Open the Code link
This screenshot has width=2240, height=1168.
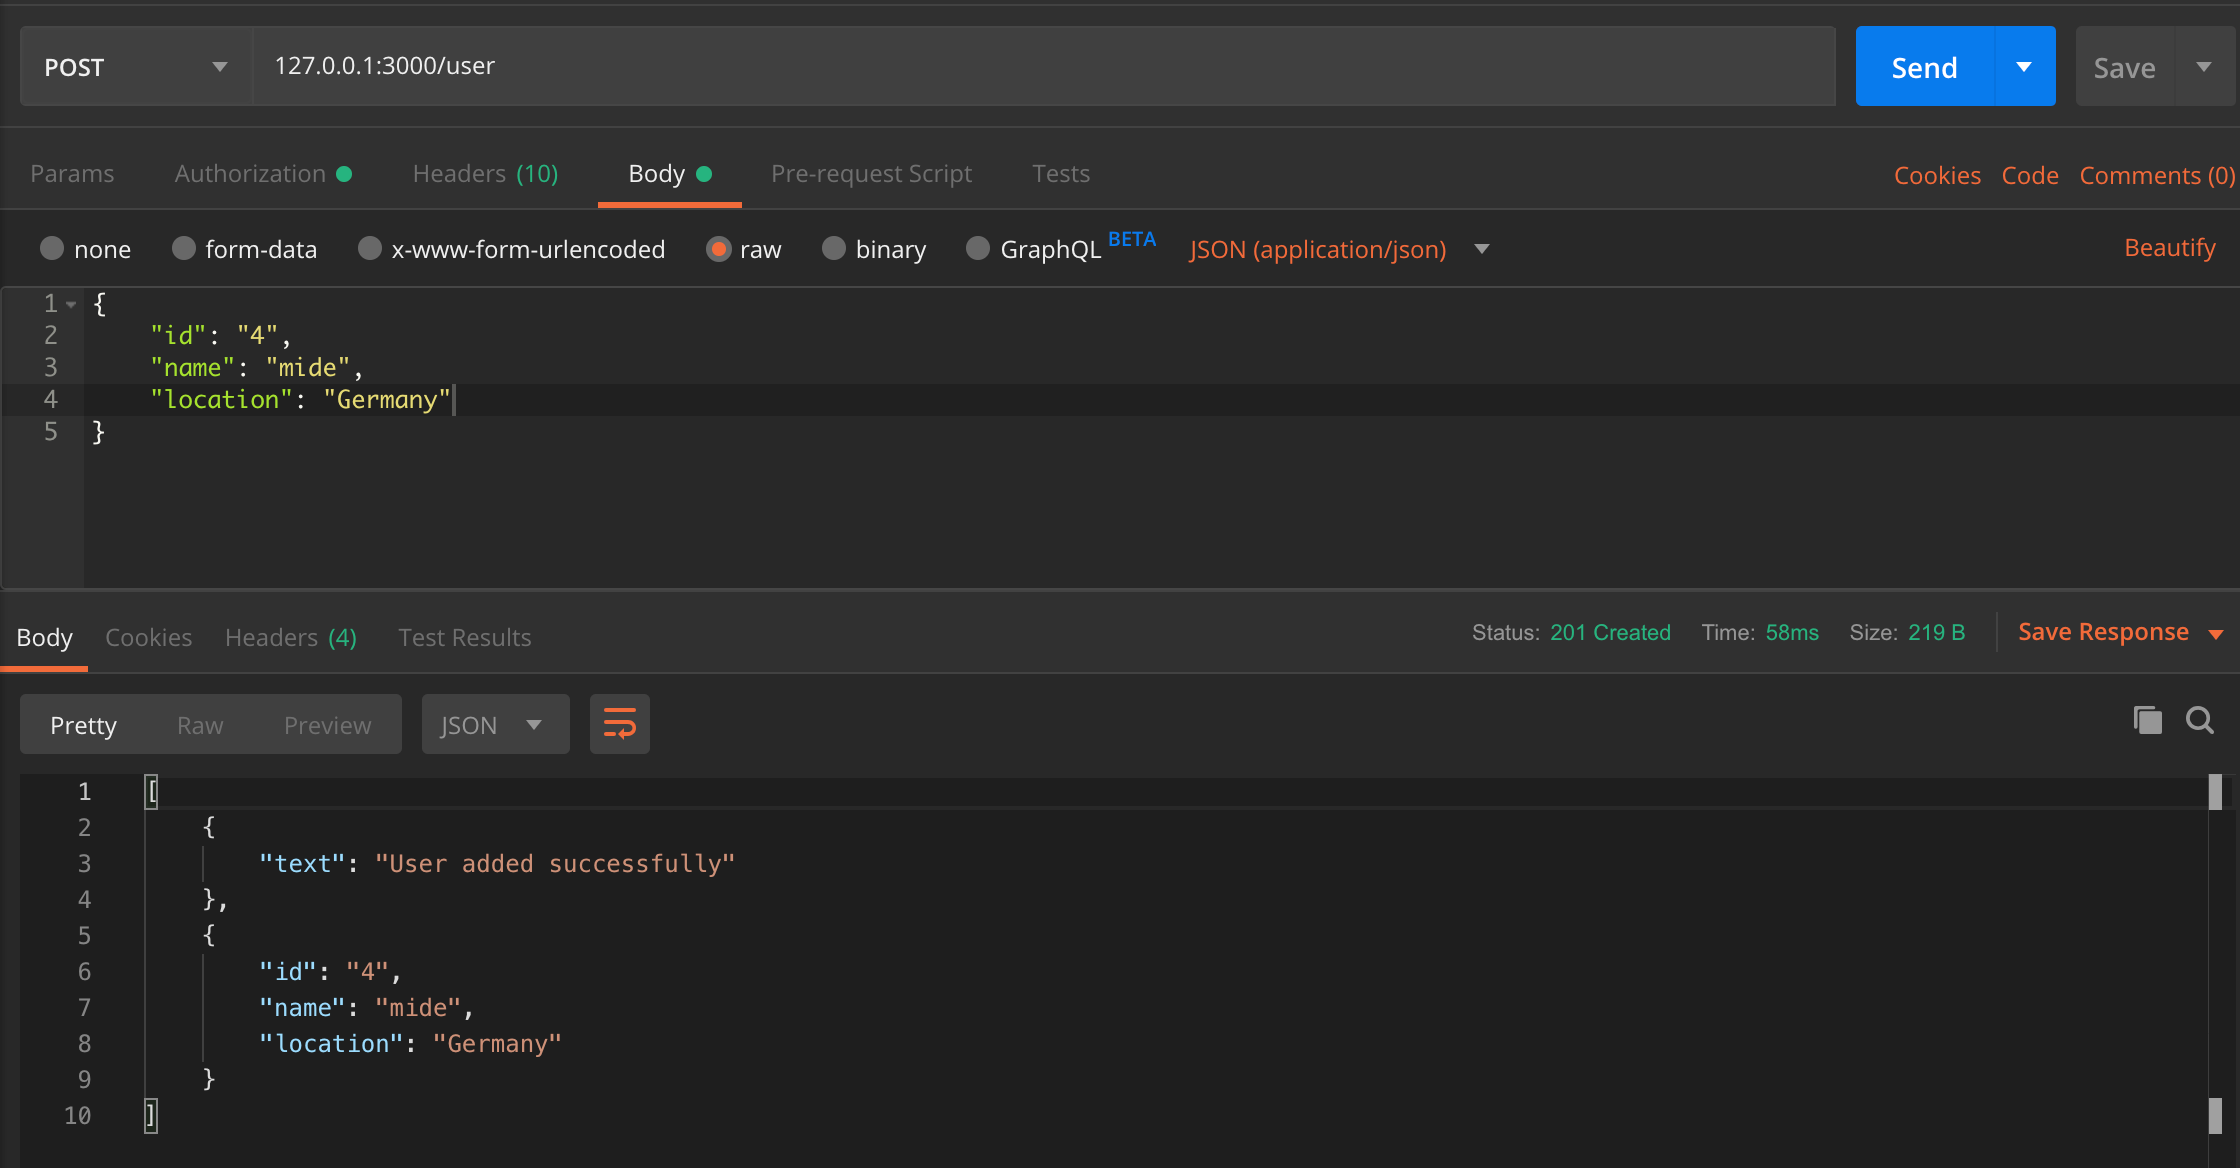click(x=2029, y=175)
